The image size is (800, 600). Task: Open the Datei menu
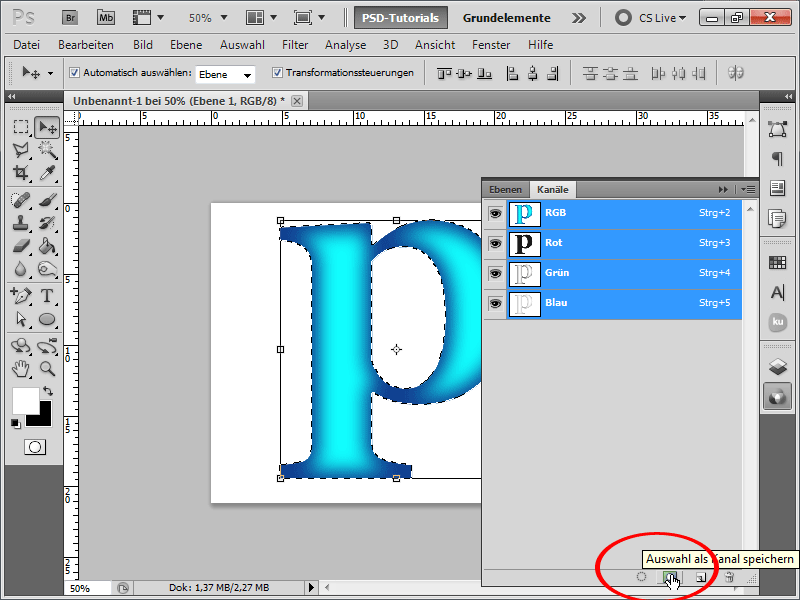pyautogui.click(x=27, y=45)
